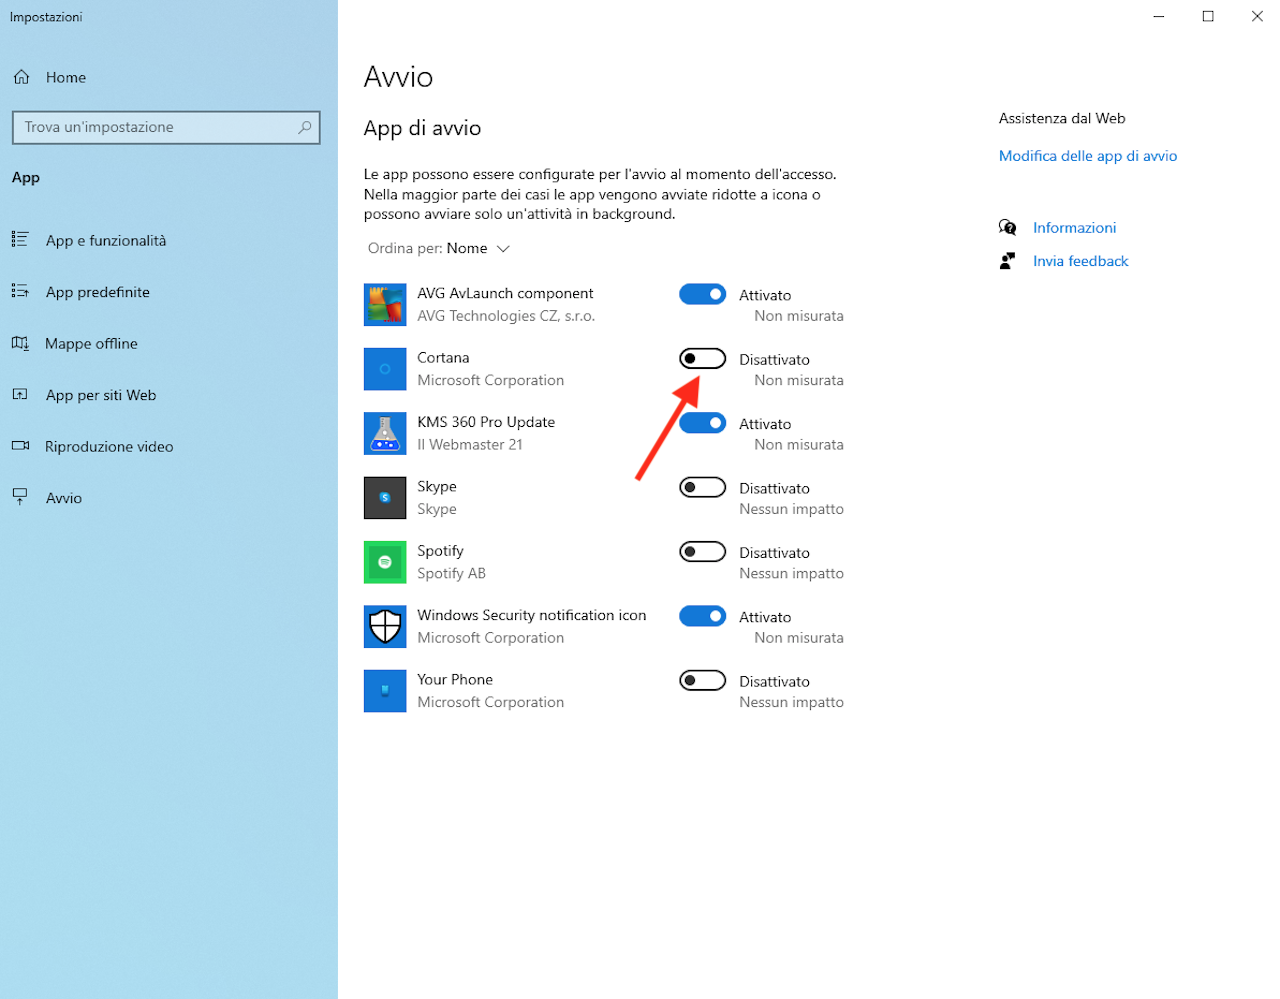Disable AVG AvLaunch component startup toggle
This screenshot has width=1280, height=999.
pyautogui.click(x=703, y=294)
